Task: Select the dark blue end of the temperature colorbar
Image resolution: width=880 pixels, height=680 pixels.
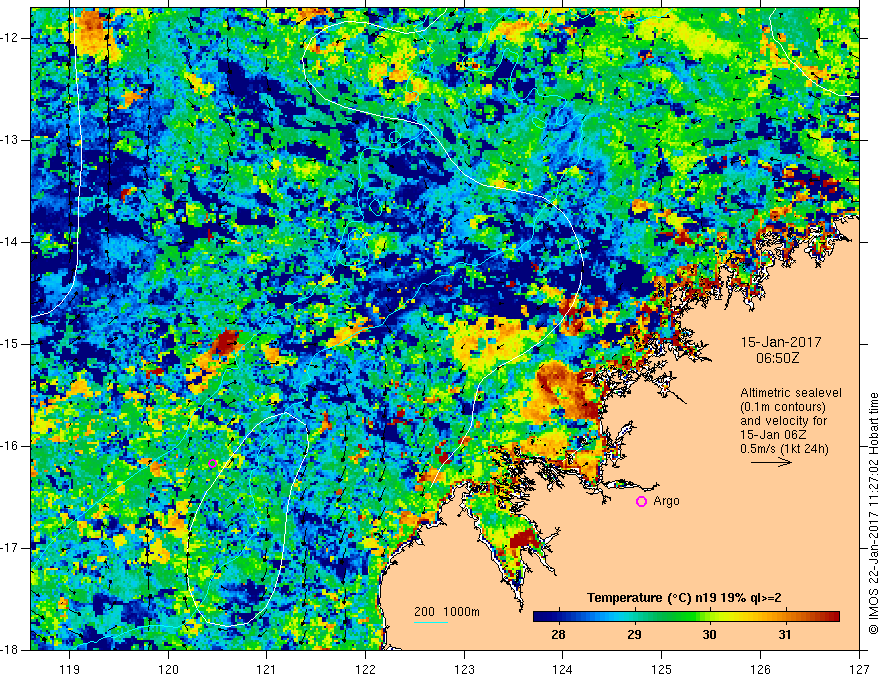Action: click(x=542, y=617)
